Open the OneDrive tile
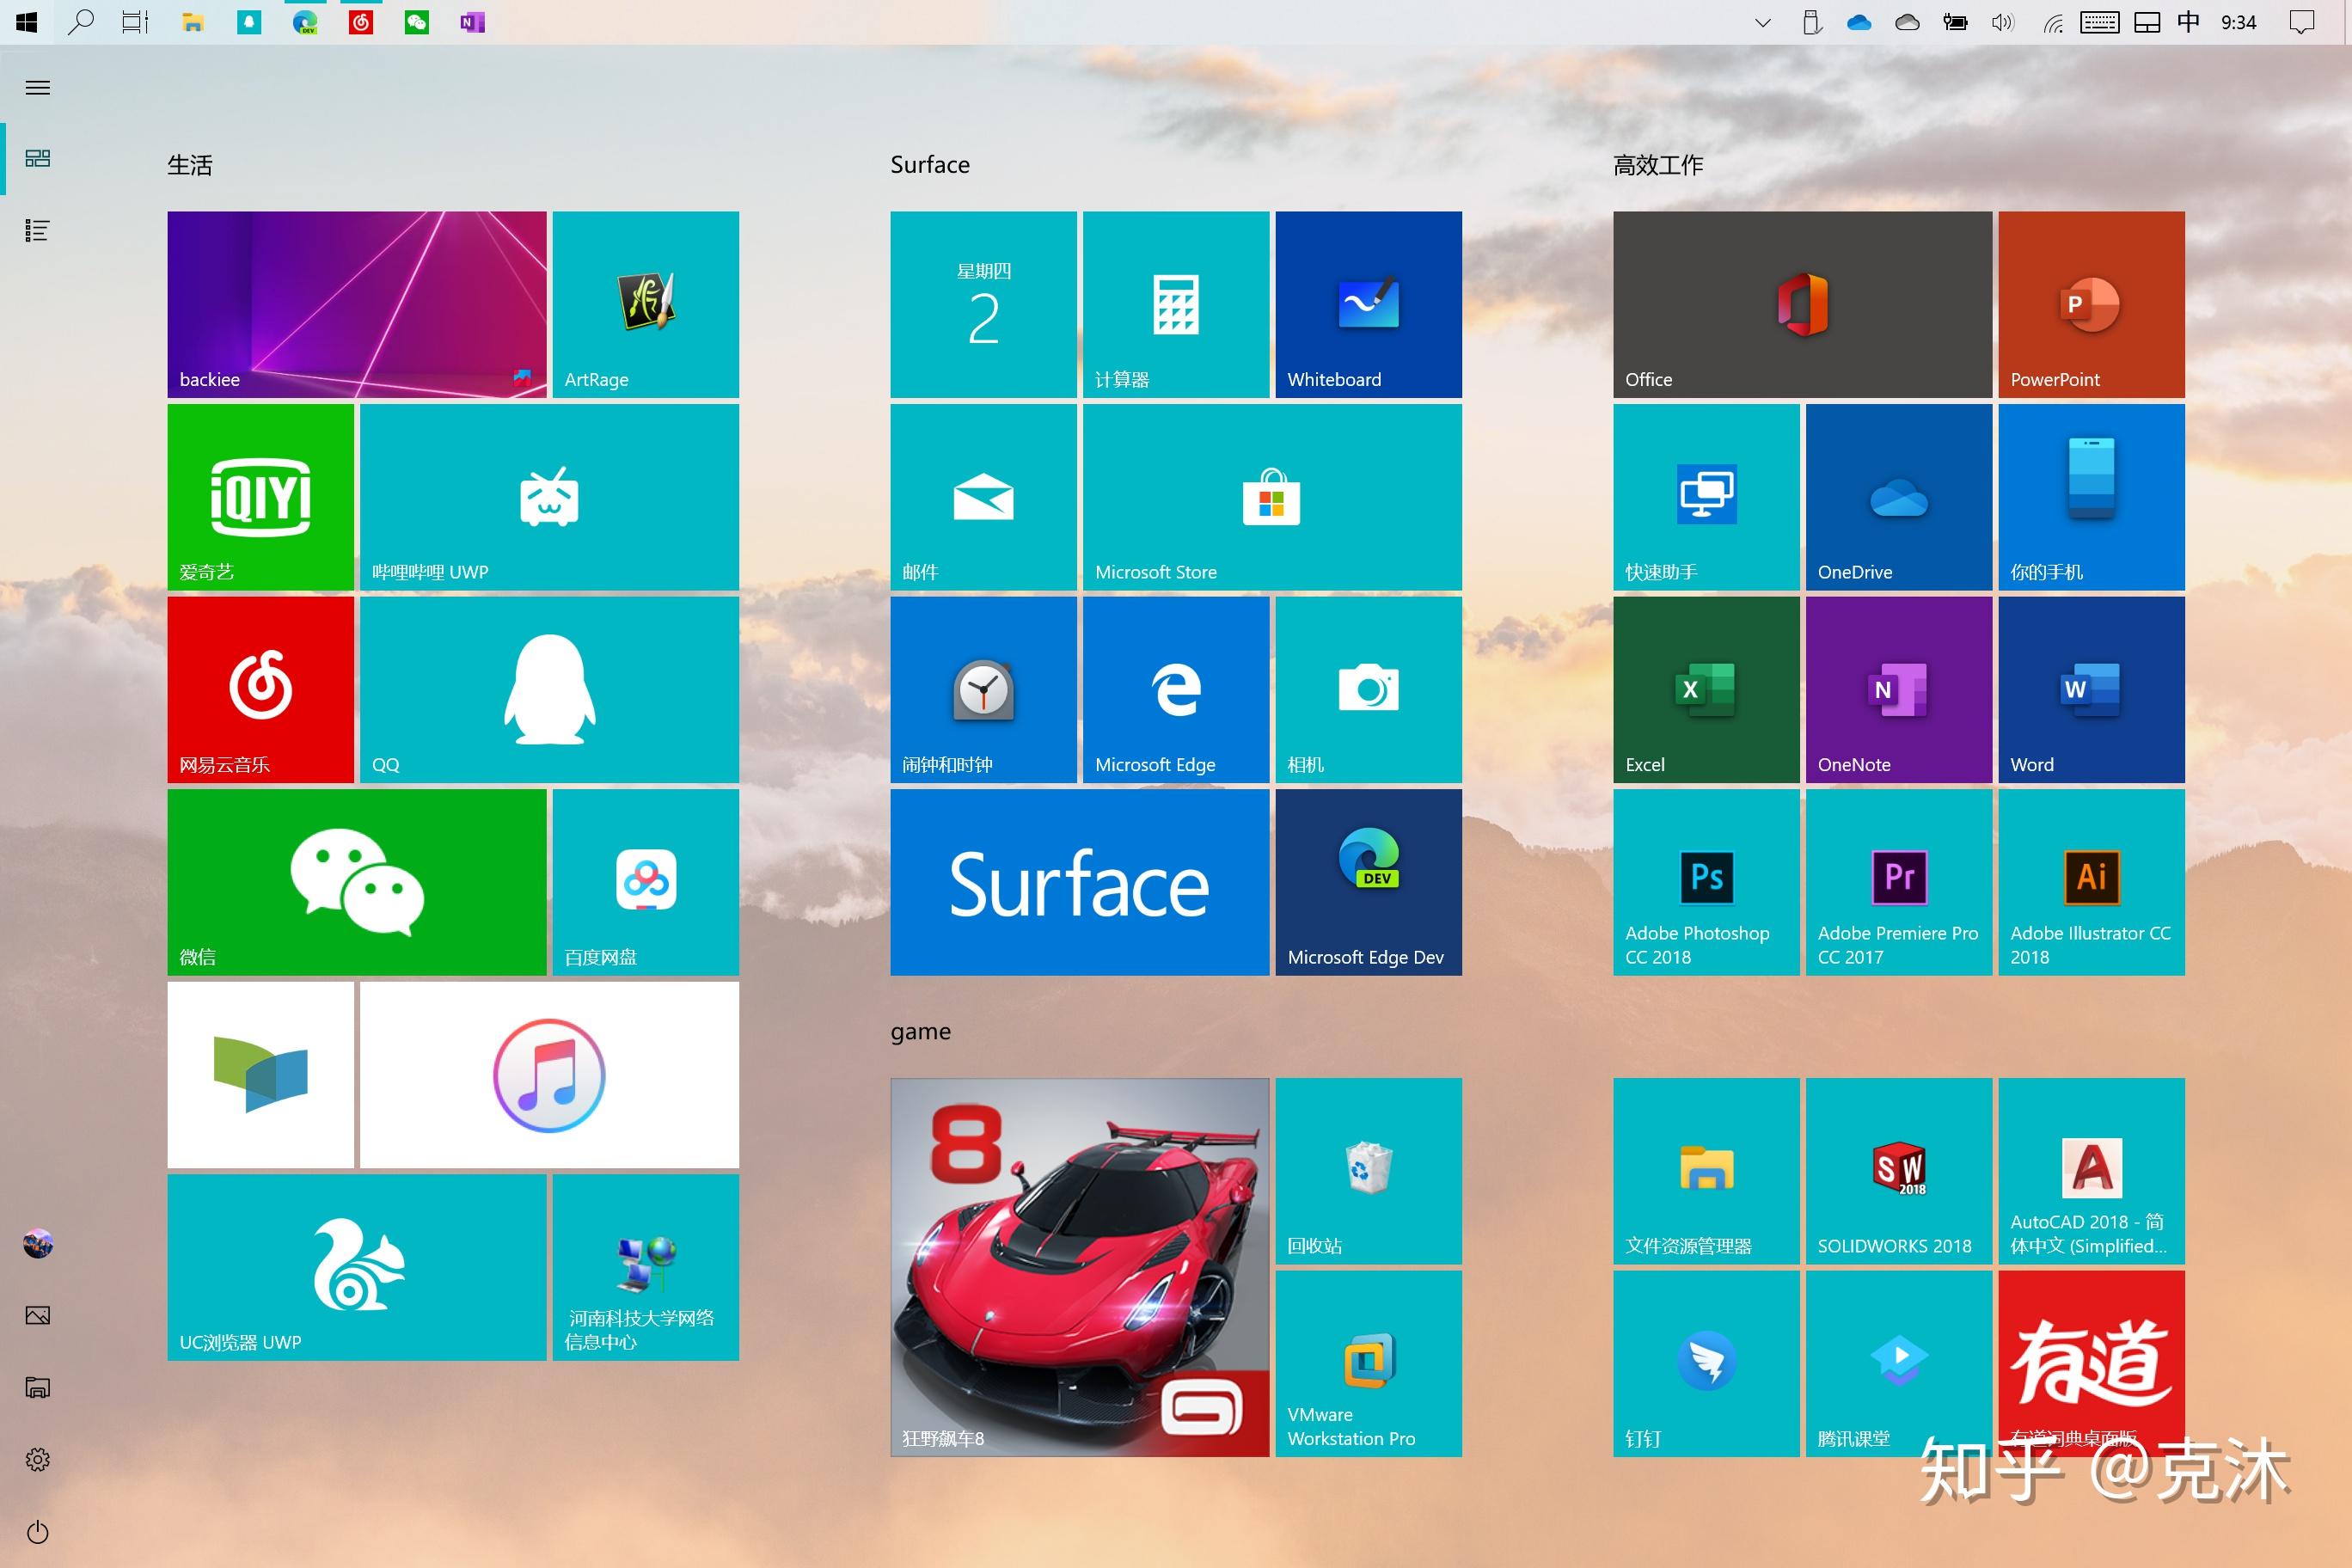Image resolution: width=2352 pixels, height=1568 pixels. [1899, 497]
